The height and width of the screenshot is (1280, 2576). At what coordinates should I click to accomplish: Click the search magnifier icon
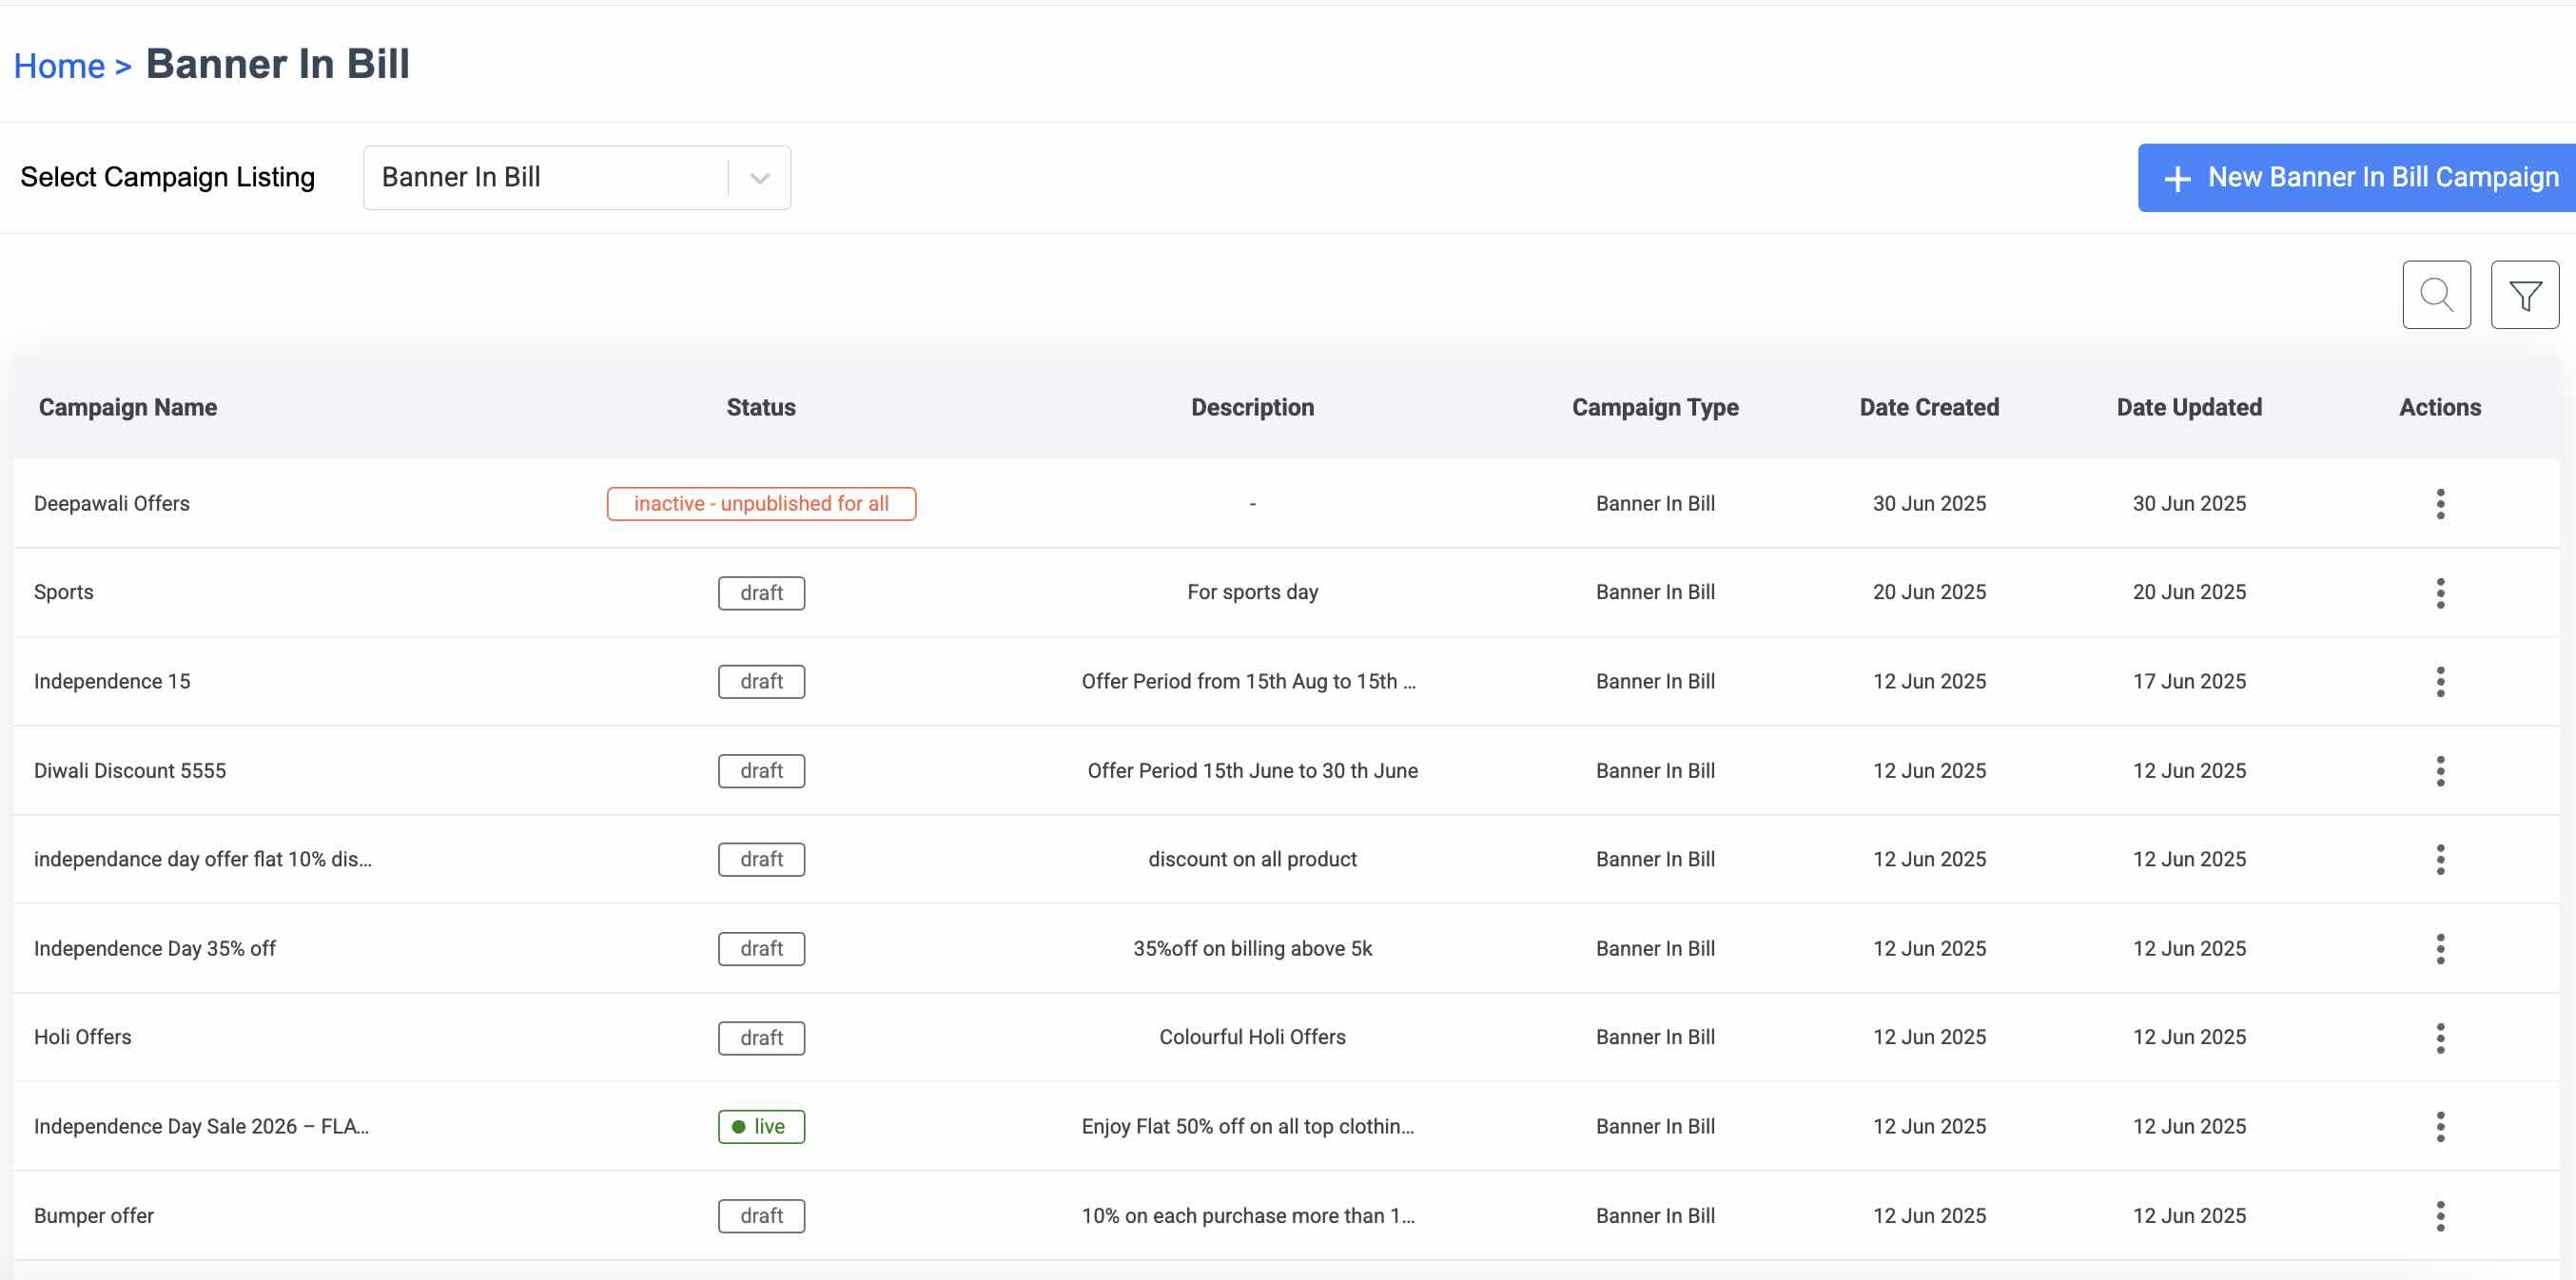click(2436, 295)
